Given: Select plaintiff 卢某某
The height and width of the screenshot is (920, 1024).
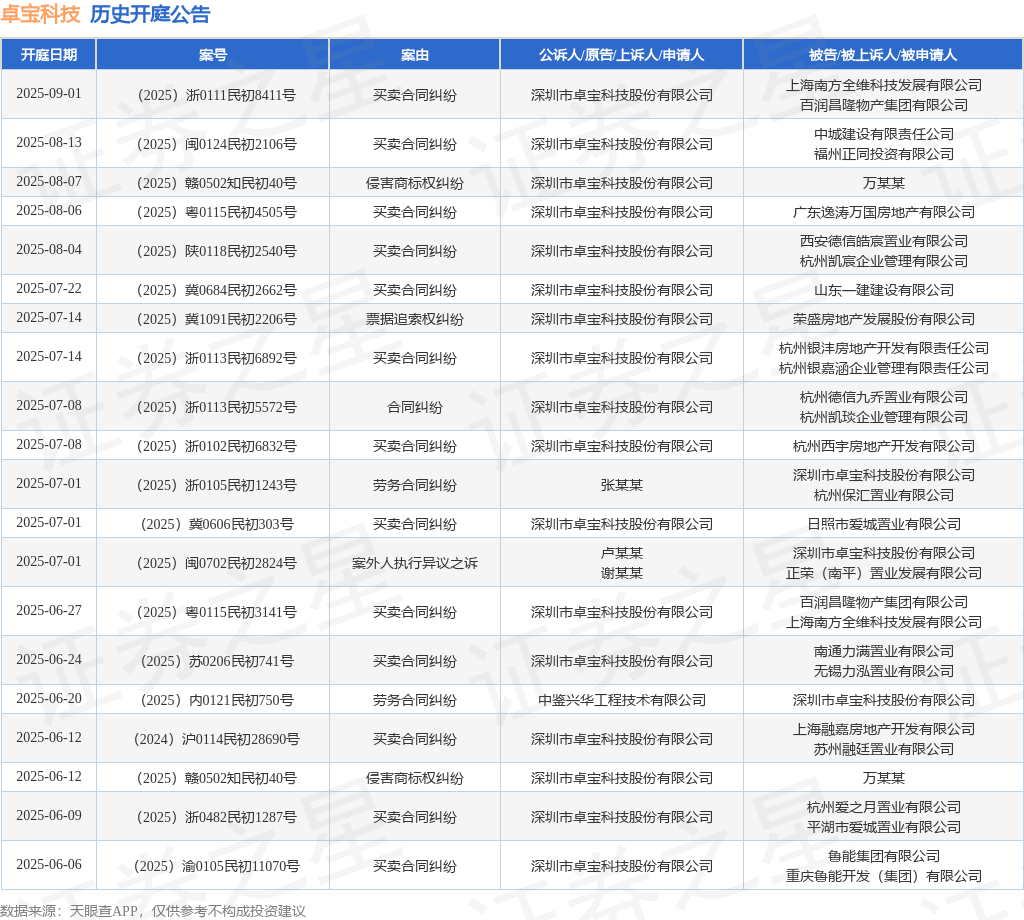Looking at the screenshot, I should pyautogui.click(x=622, y=553).
